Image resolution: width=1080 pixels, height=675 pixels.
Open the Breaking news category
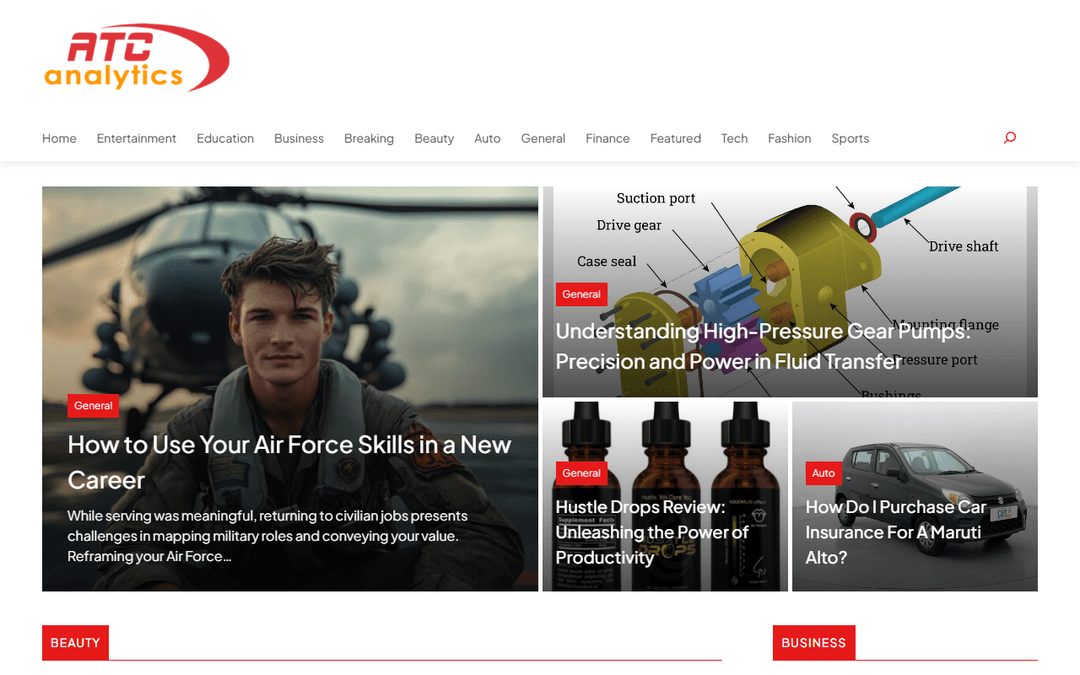click(x=369, y=138)
